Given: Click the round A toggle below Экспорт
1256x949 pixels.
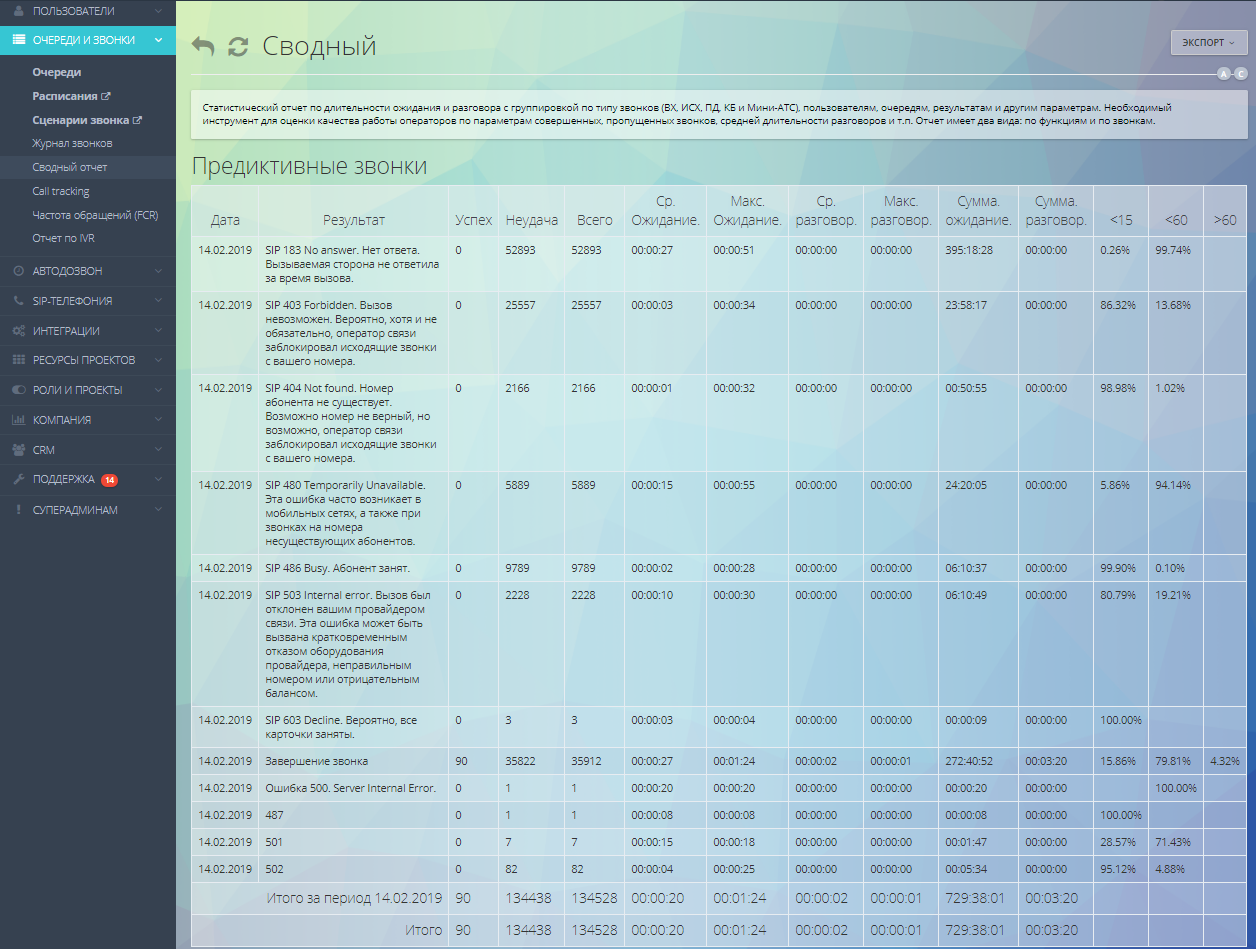Looking at the screenshot, I should pos(1223,74).
